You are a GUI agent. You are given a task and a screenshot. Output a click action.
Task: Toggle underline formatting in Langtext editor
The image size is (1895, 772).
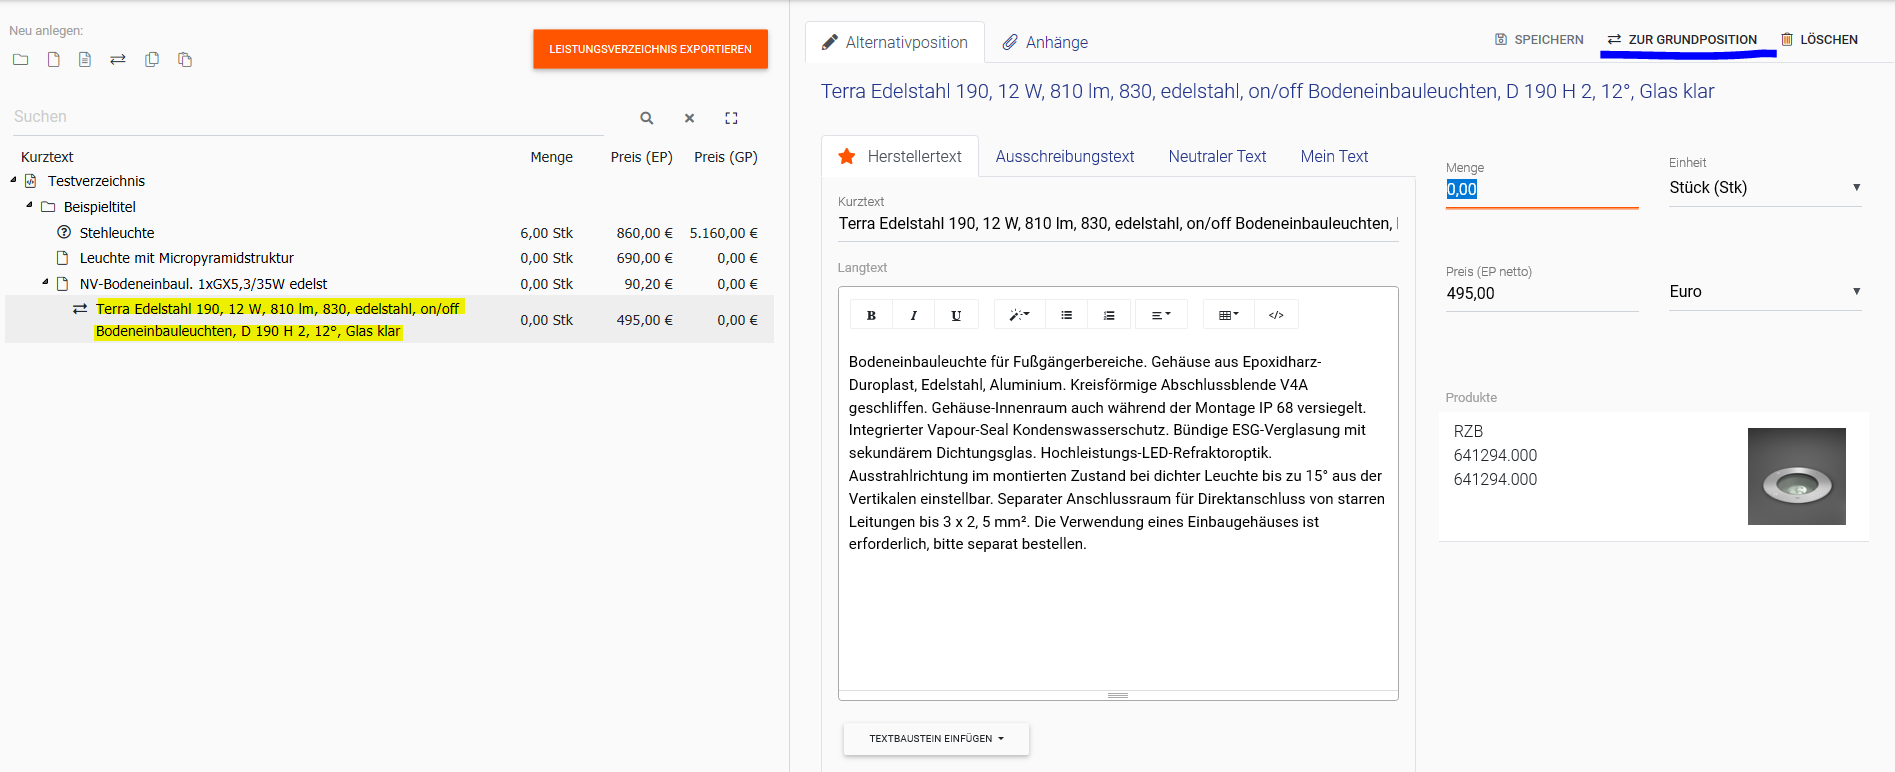956,315
